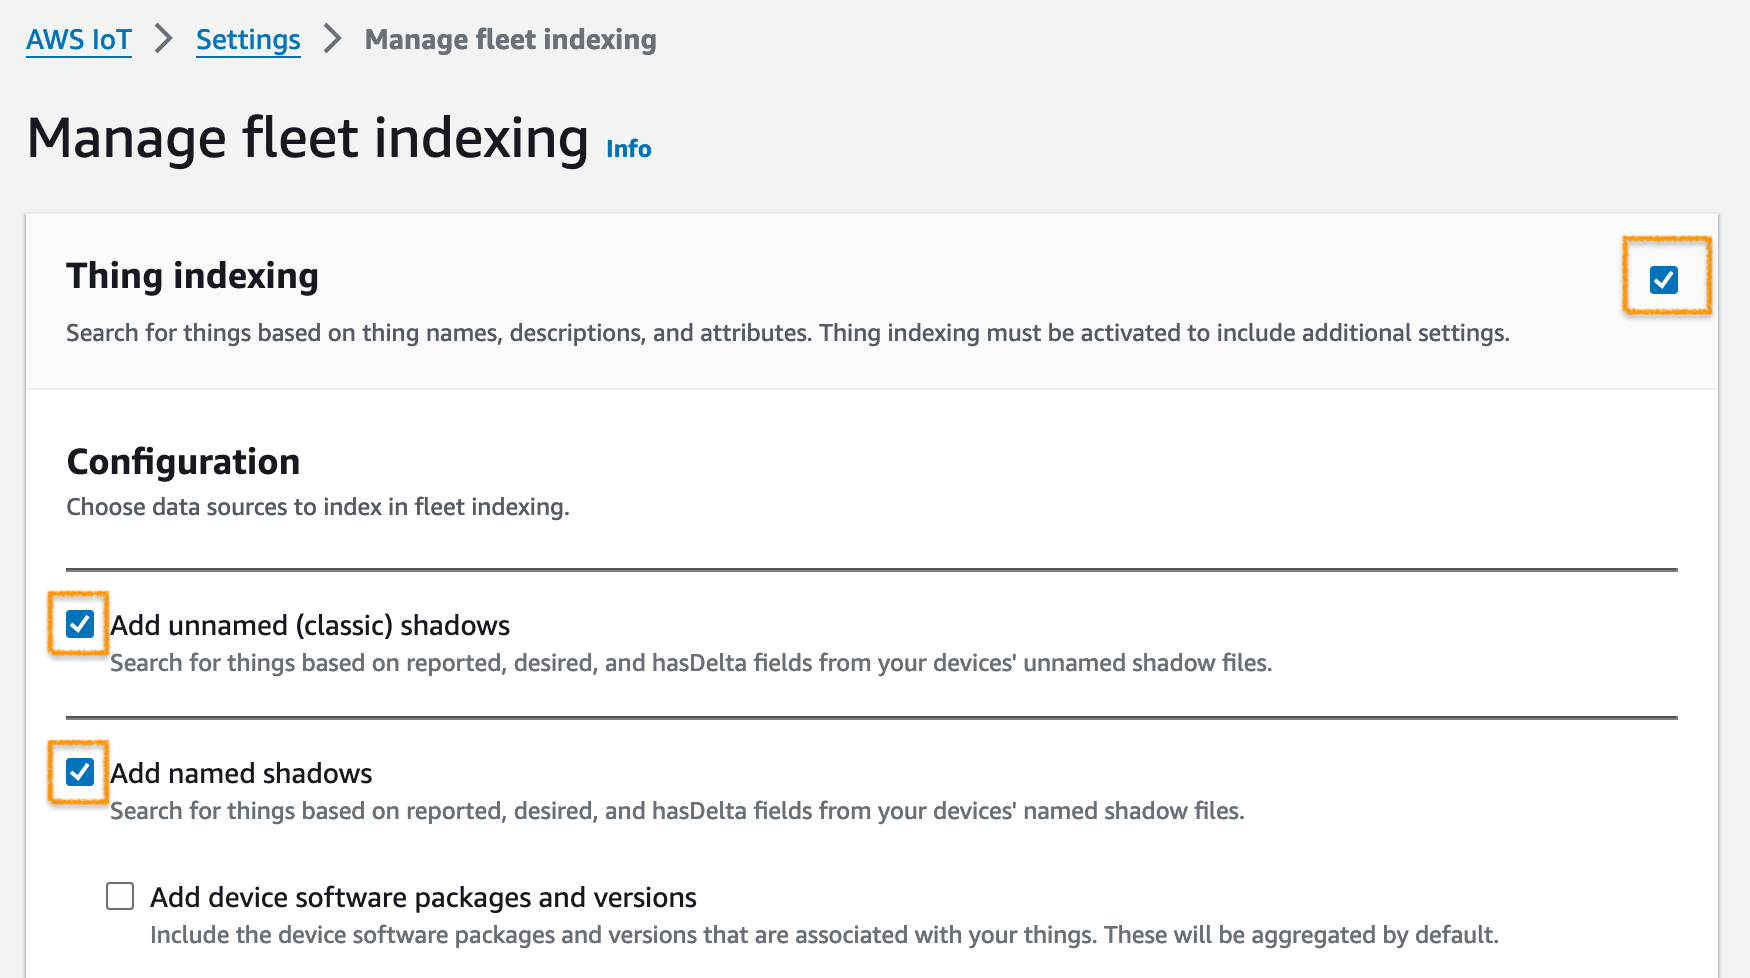This screenshot has width=1750, height=978.
Task: Click the Manage fleet indexing page title
Action: click(x=307, y=138)
